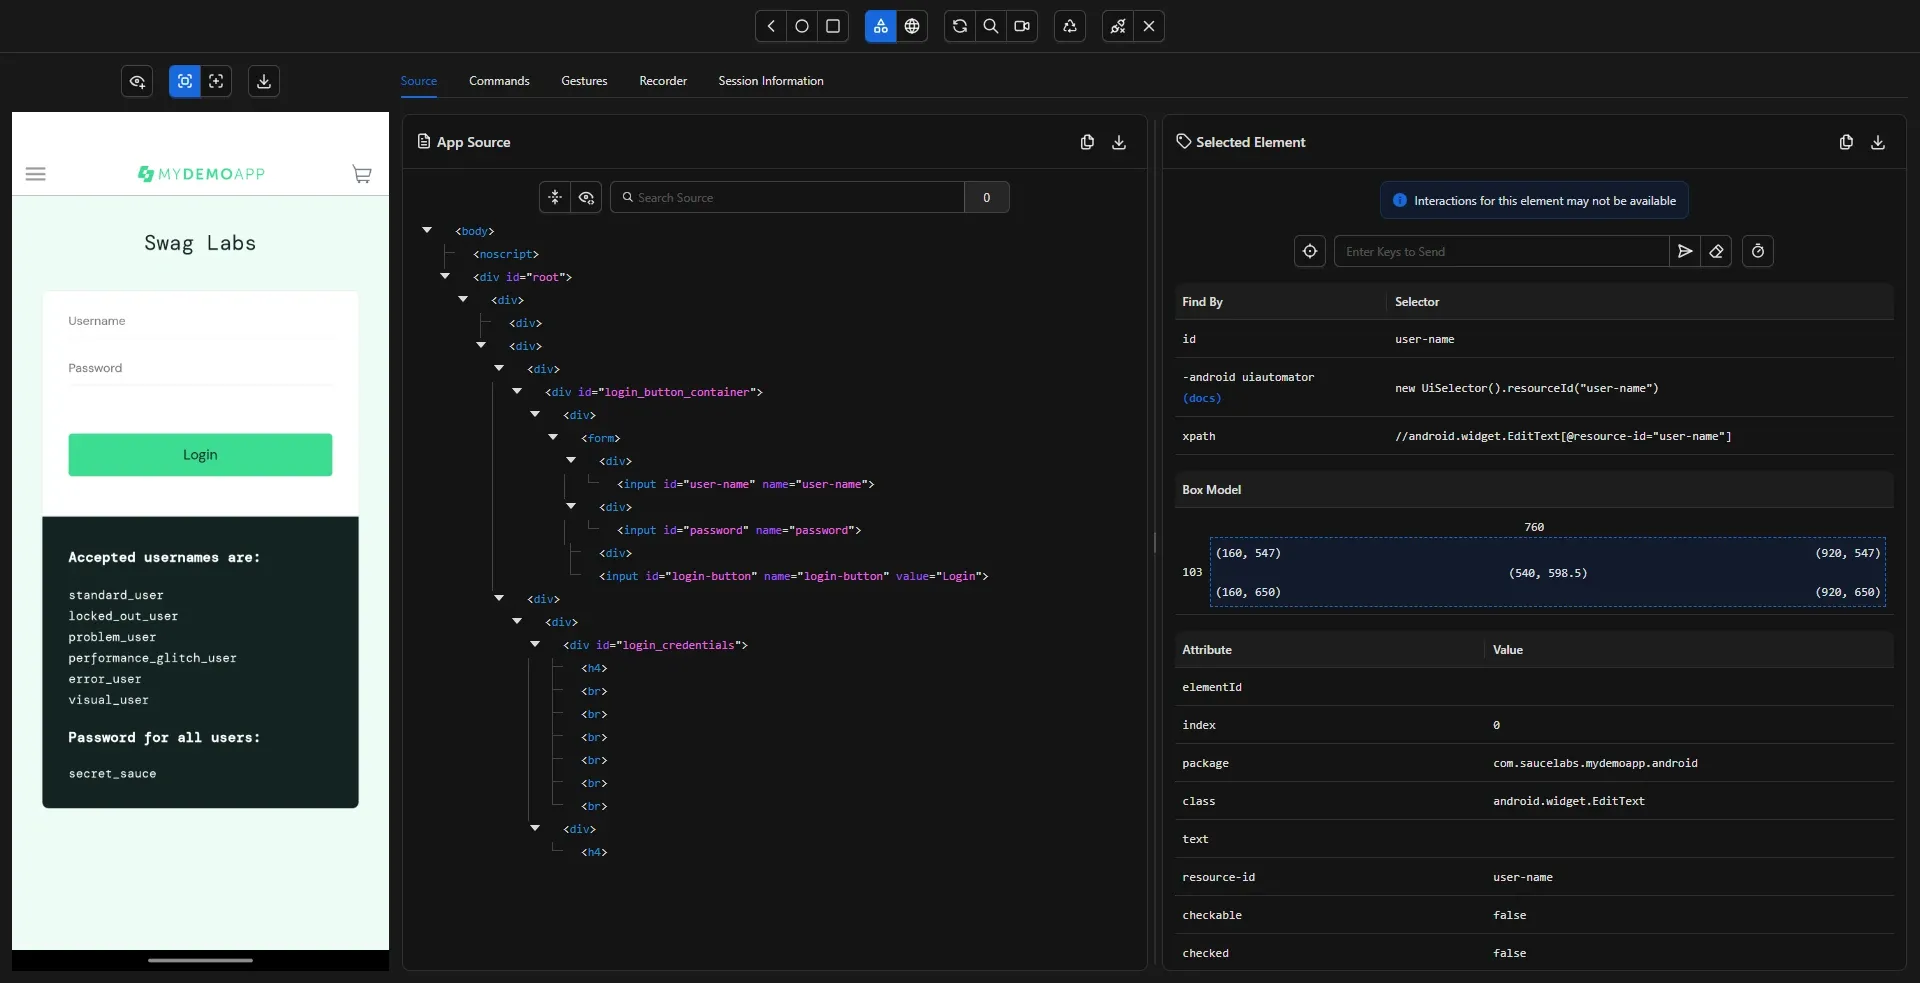The height and width of the screenshot is (983, 1920).
Task: Focus the Enter Keys to Send field
Action: coord(1502,251)
